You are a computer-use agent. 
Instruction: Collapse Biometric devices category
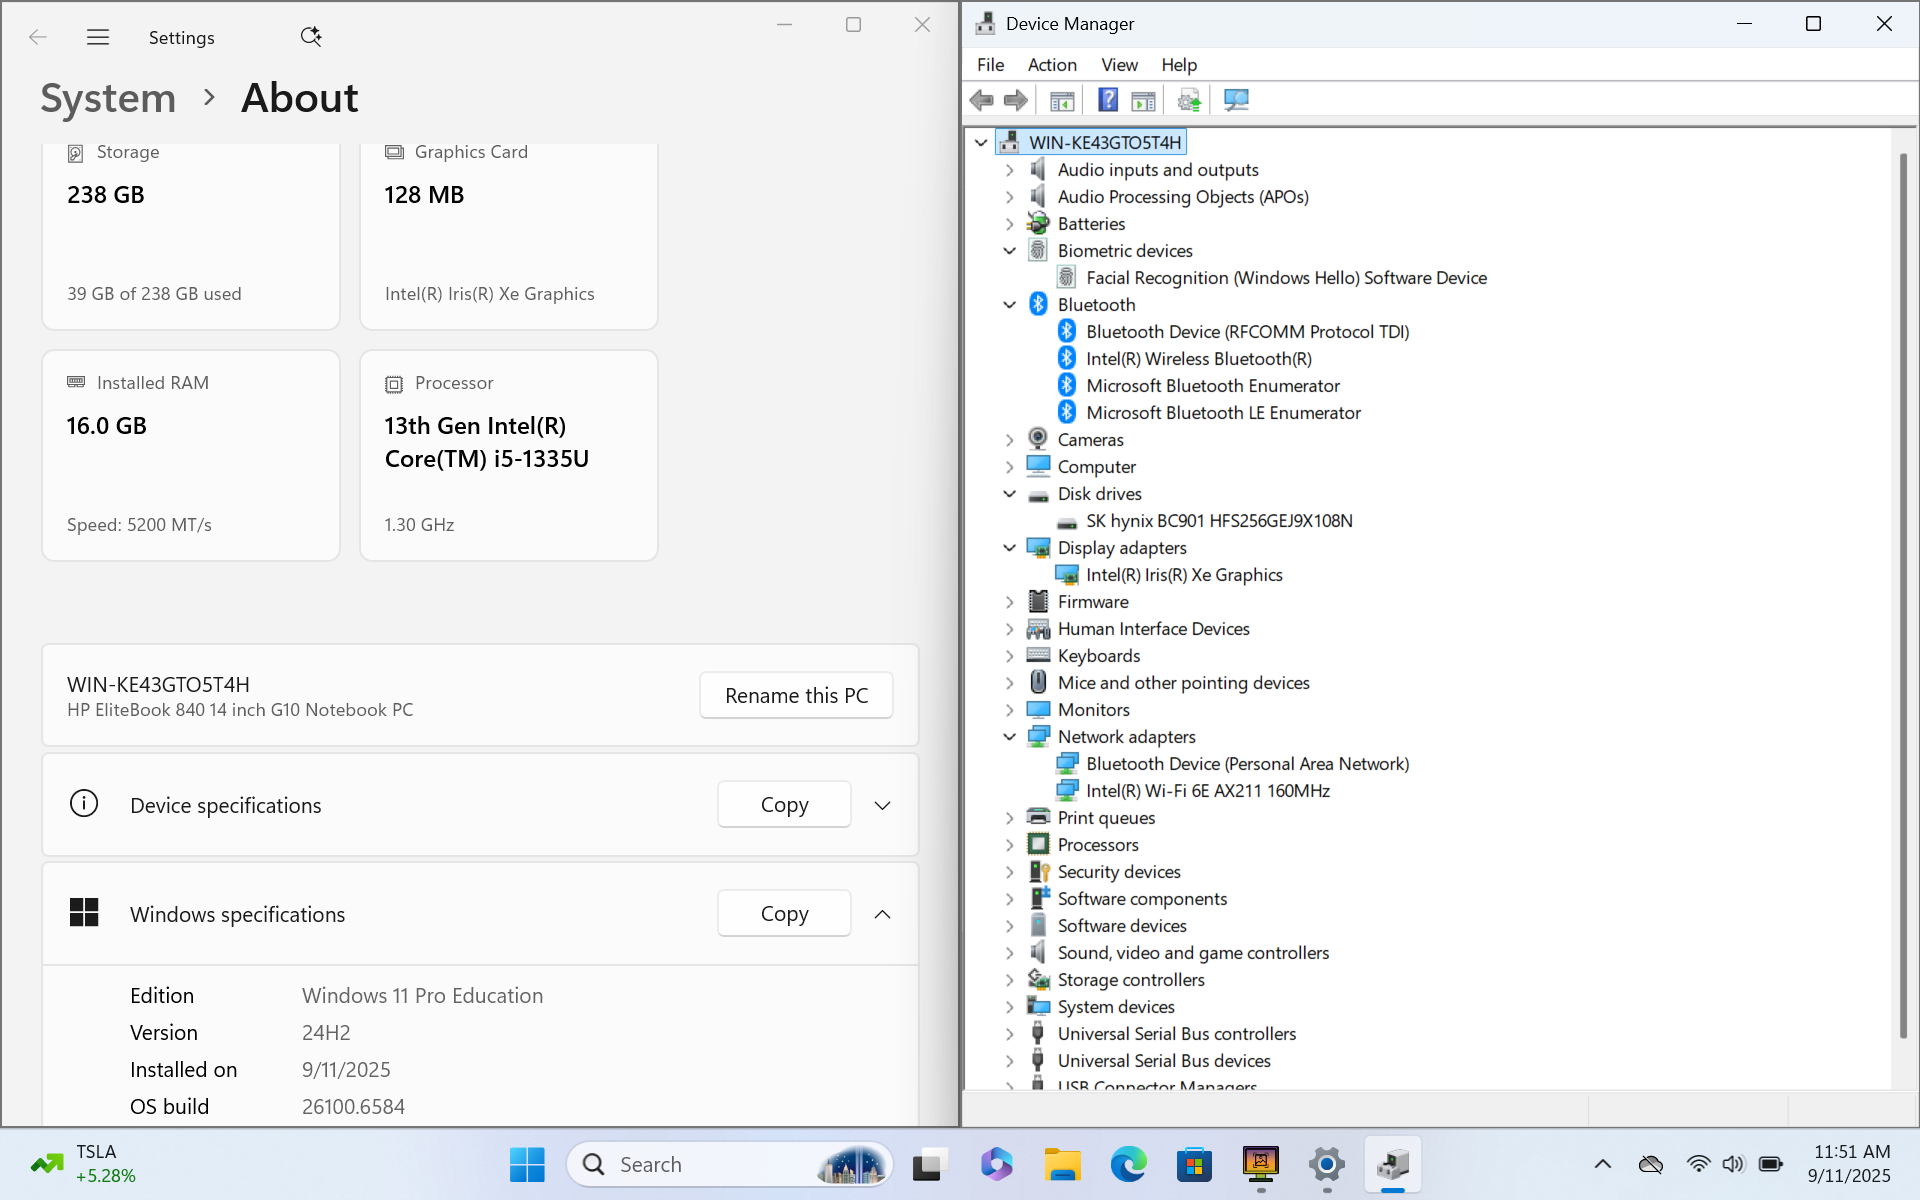tap(1010, 250)
